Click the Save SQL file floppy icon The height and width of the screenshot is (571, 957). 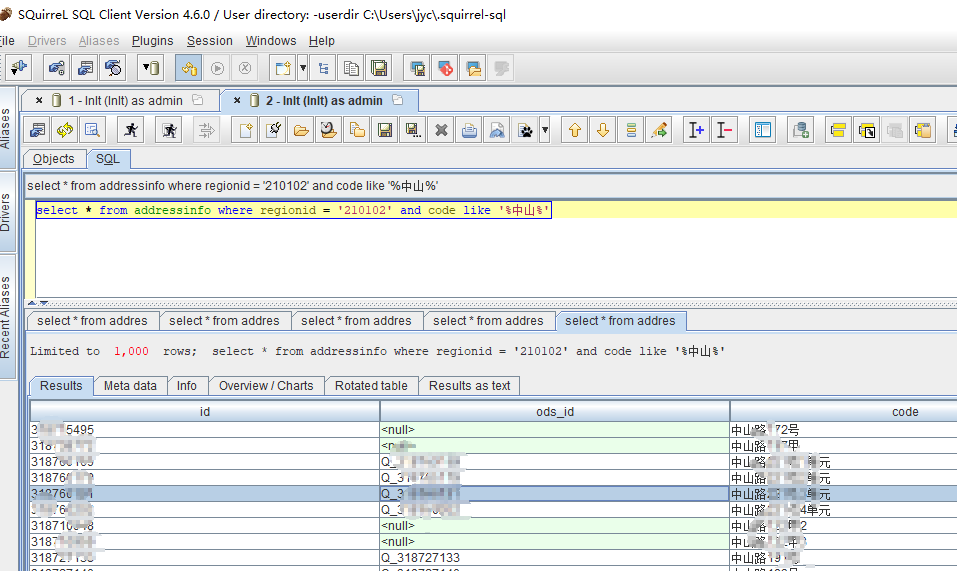384,130
